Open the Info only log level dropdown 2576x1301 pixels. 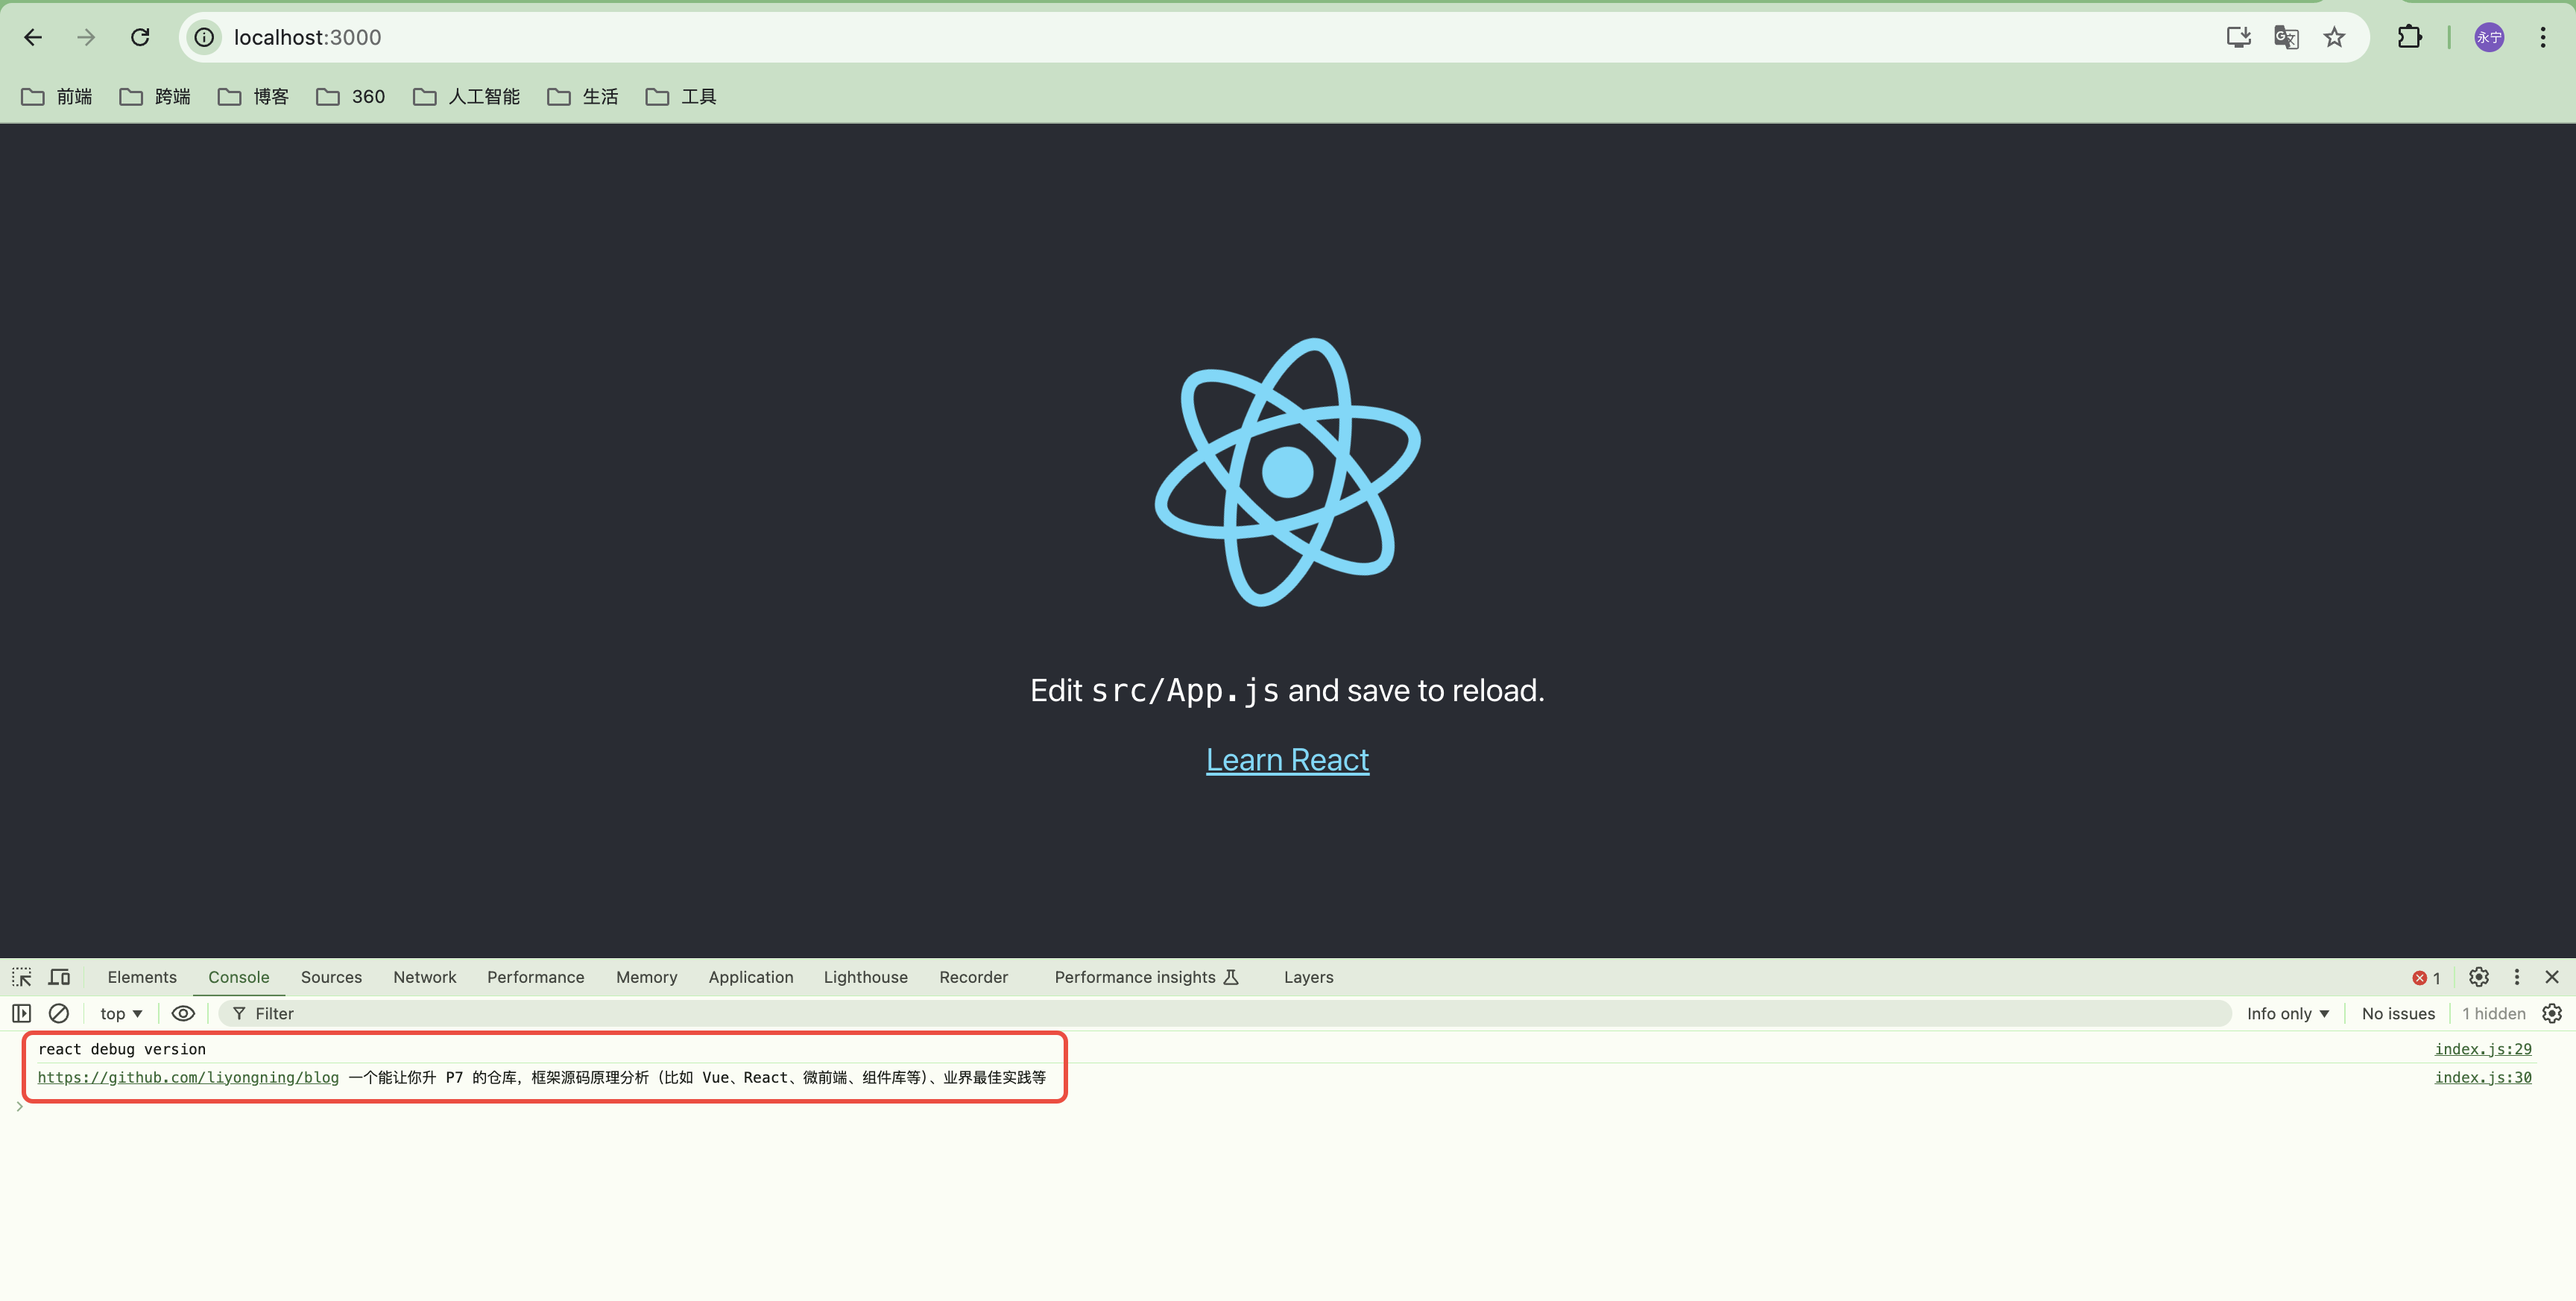pos(2287,1013)
